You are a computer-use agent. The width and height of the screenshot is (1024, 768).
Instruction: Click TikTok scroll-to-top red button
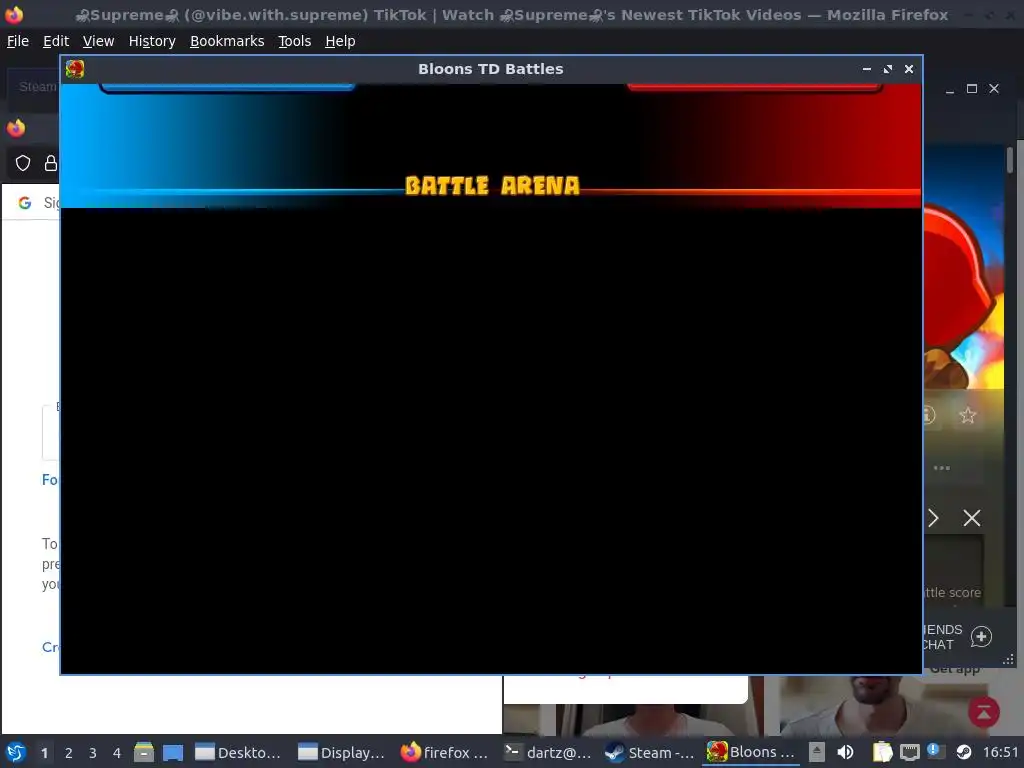click(x=984, y=712)
